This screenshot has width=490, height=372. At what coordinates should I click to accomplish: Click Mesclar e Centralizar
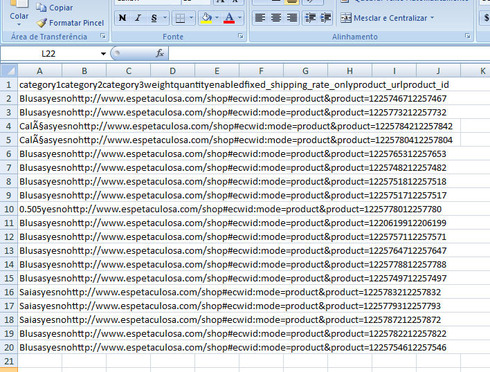(x=383, y=18)
